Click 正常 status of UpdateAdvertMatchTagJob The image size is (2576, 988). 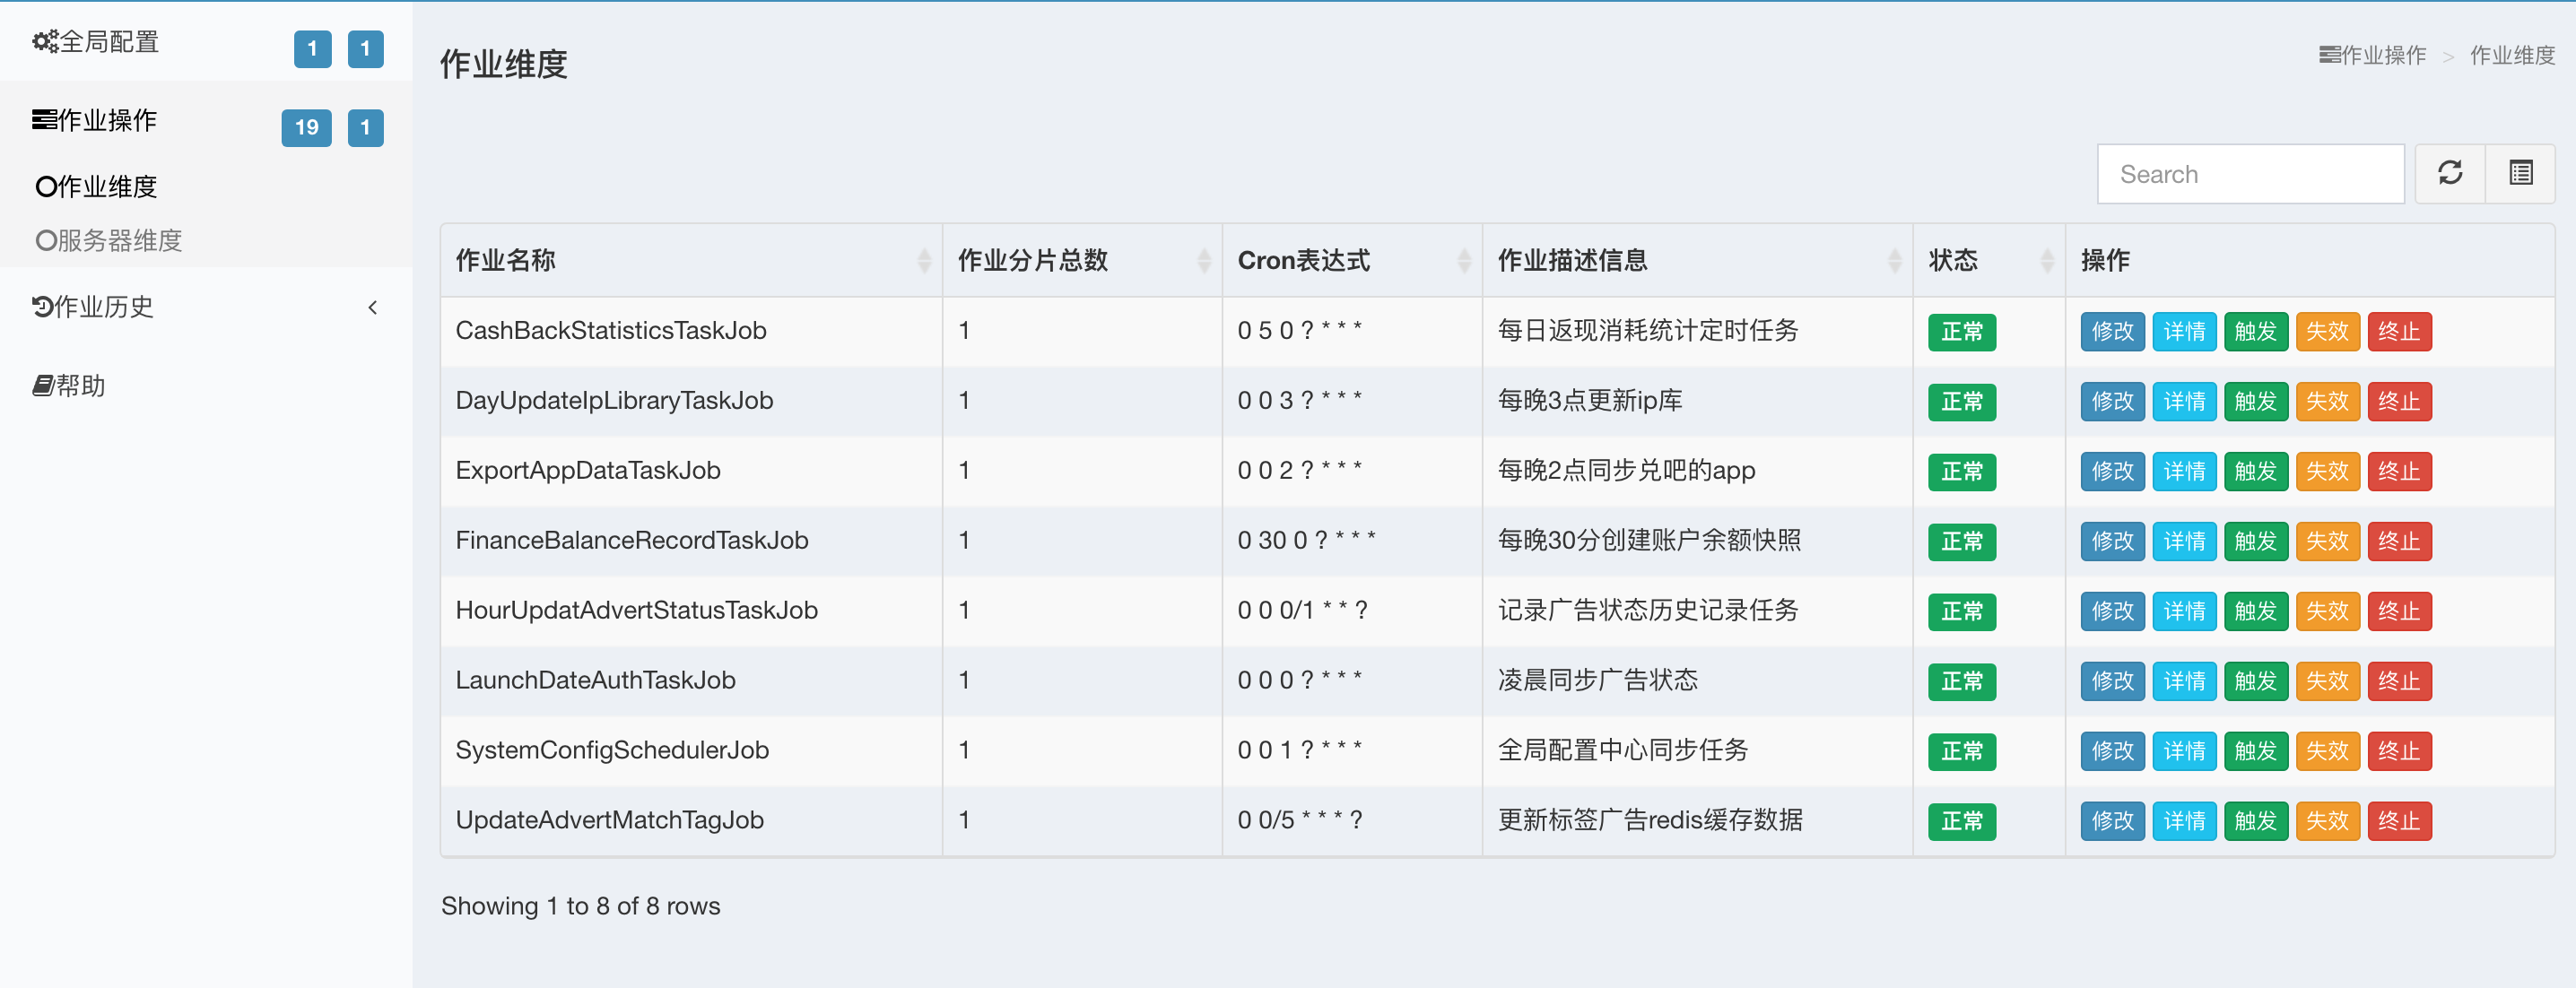pyautogui.click(x=1961, y=821)
